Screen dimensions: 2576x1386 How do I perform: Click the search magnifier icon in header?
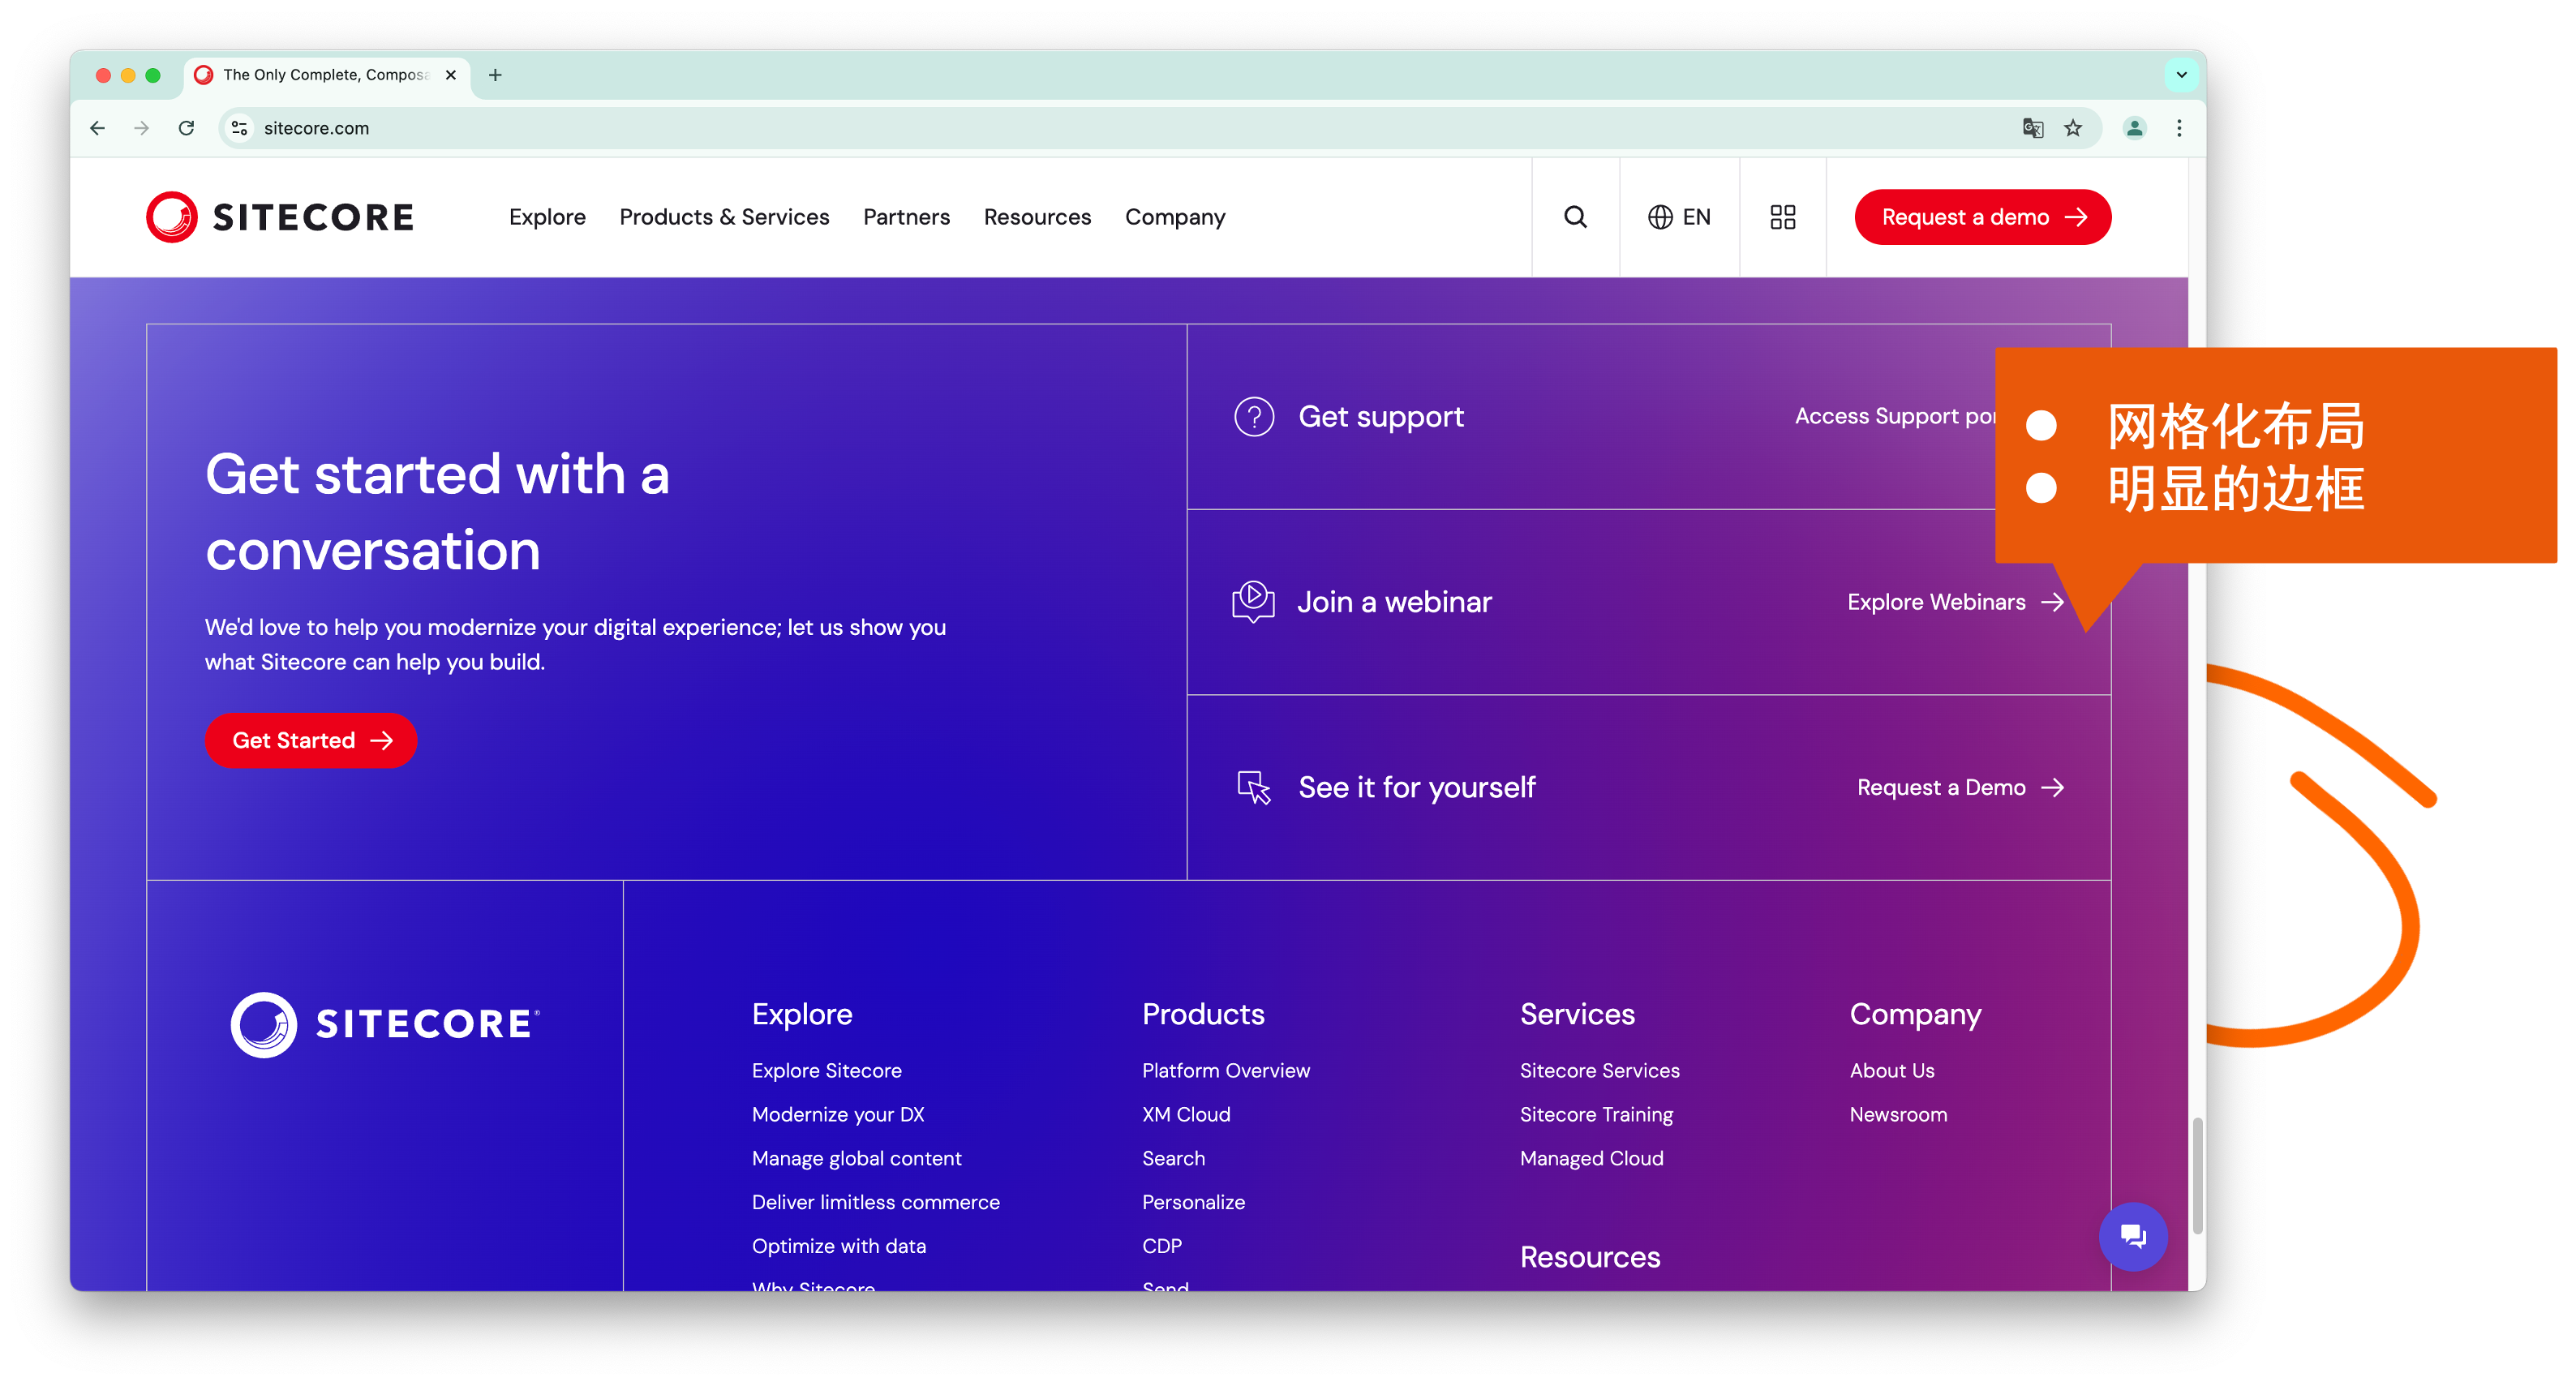click(x=1575, y=217)
